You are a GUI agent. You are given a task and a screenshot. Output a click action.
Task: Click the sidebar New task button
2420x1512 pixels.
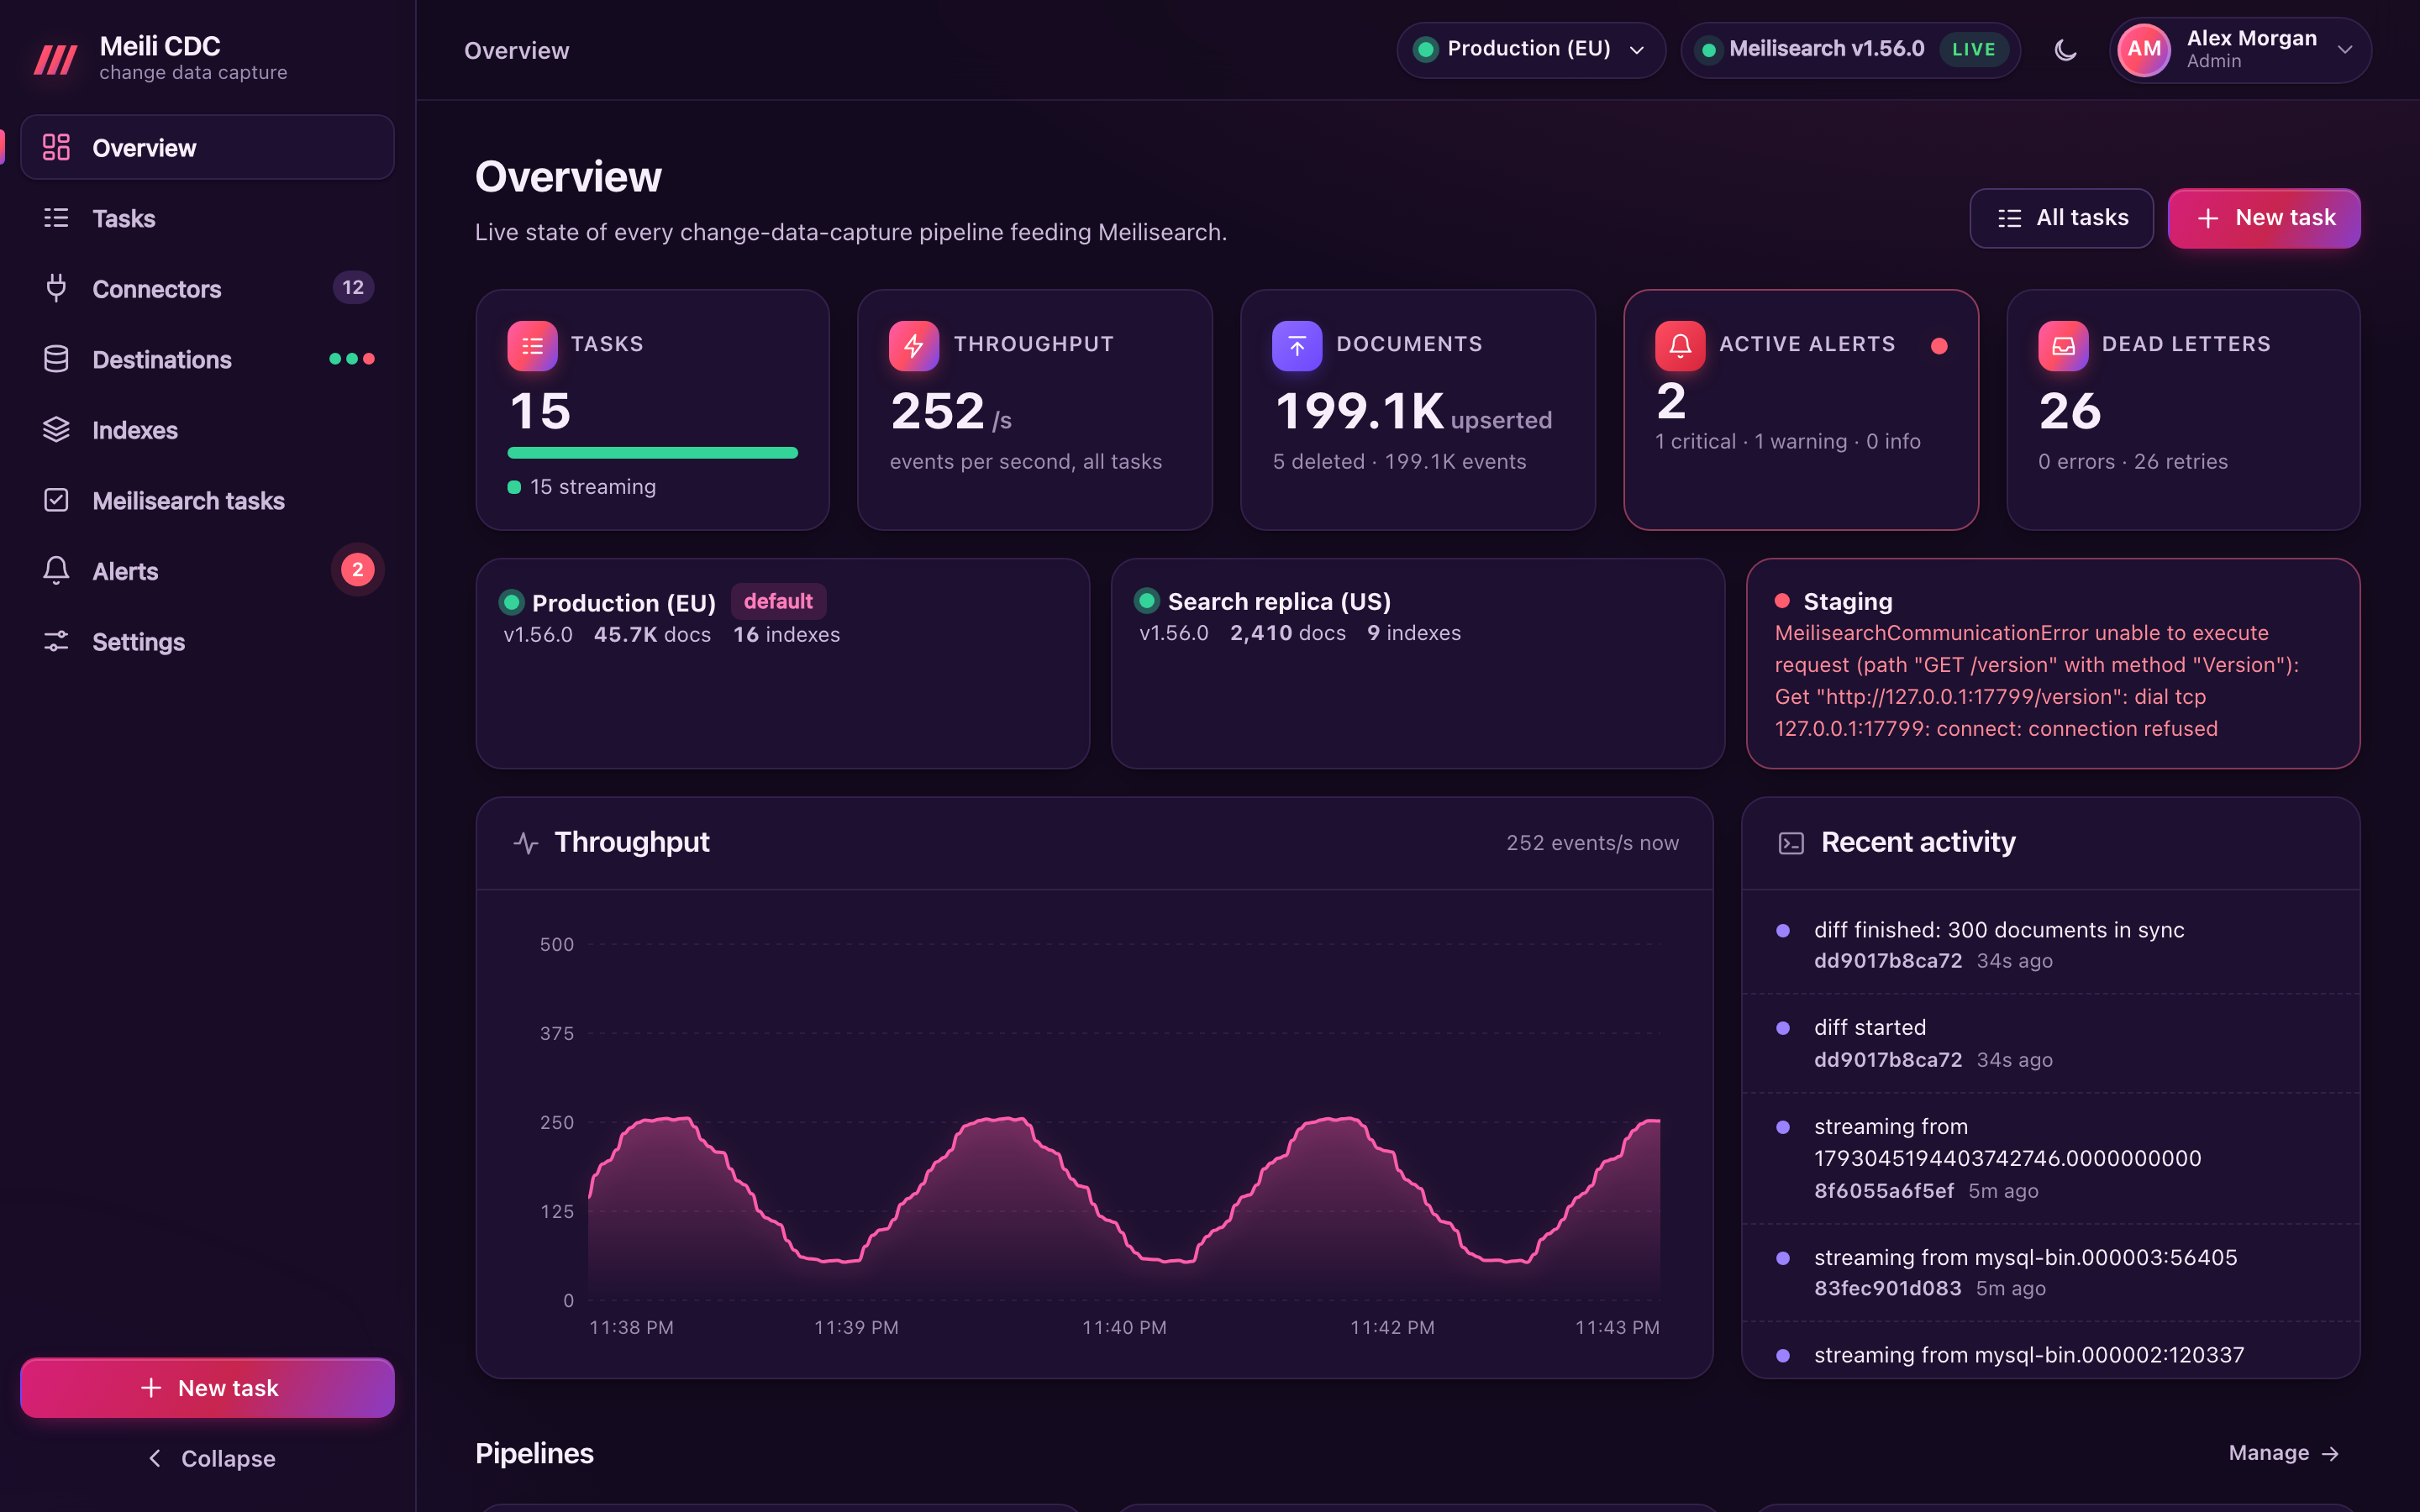(207, 1387)
